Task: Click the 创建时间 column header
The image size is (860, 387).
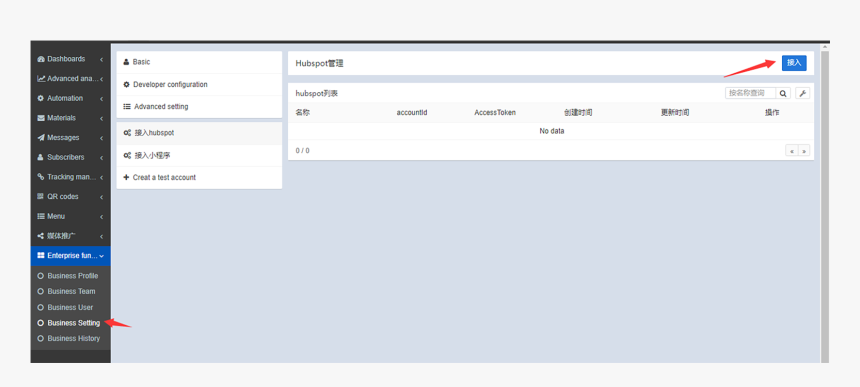Action: pos(578,113)
